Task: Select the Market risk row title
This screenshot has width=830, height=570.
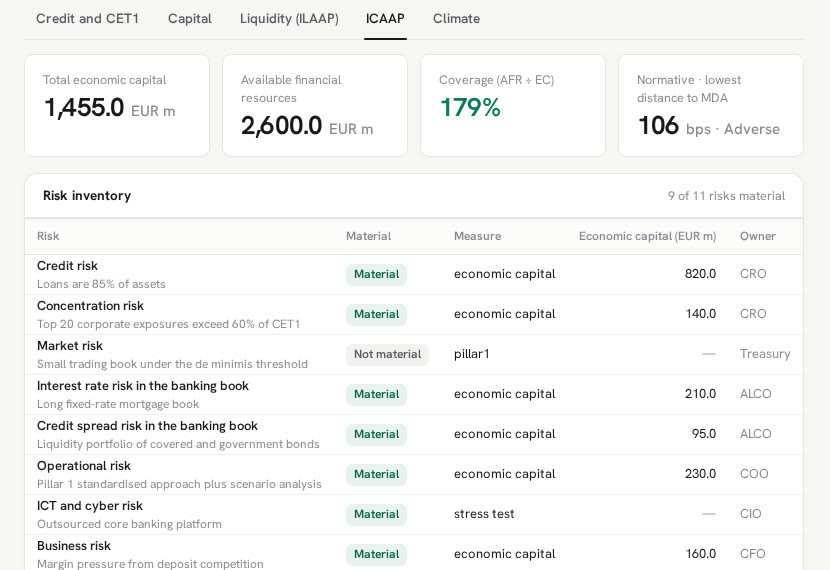Action: click(x=70, y=346)
